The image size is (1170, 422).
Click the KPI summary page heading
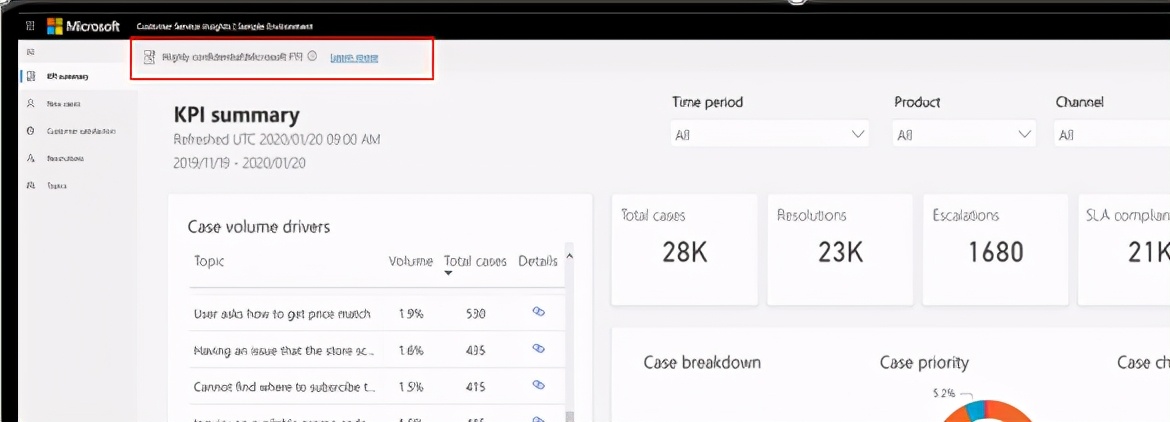(x=237, y=115)
